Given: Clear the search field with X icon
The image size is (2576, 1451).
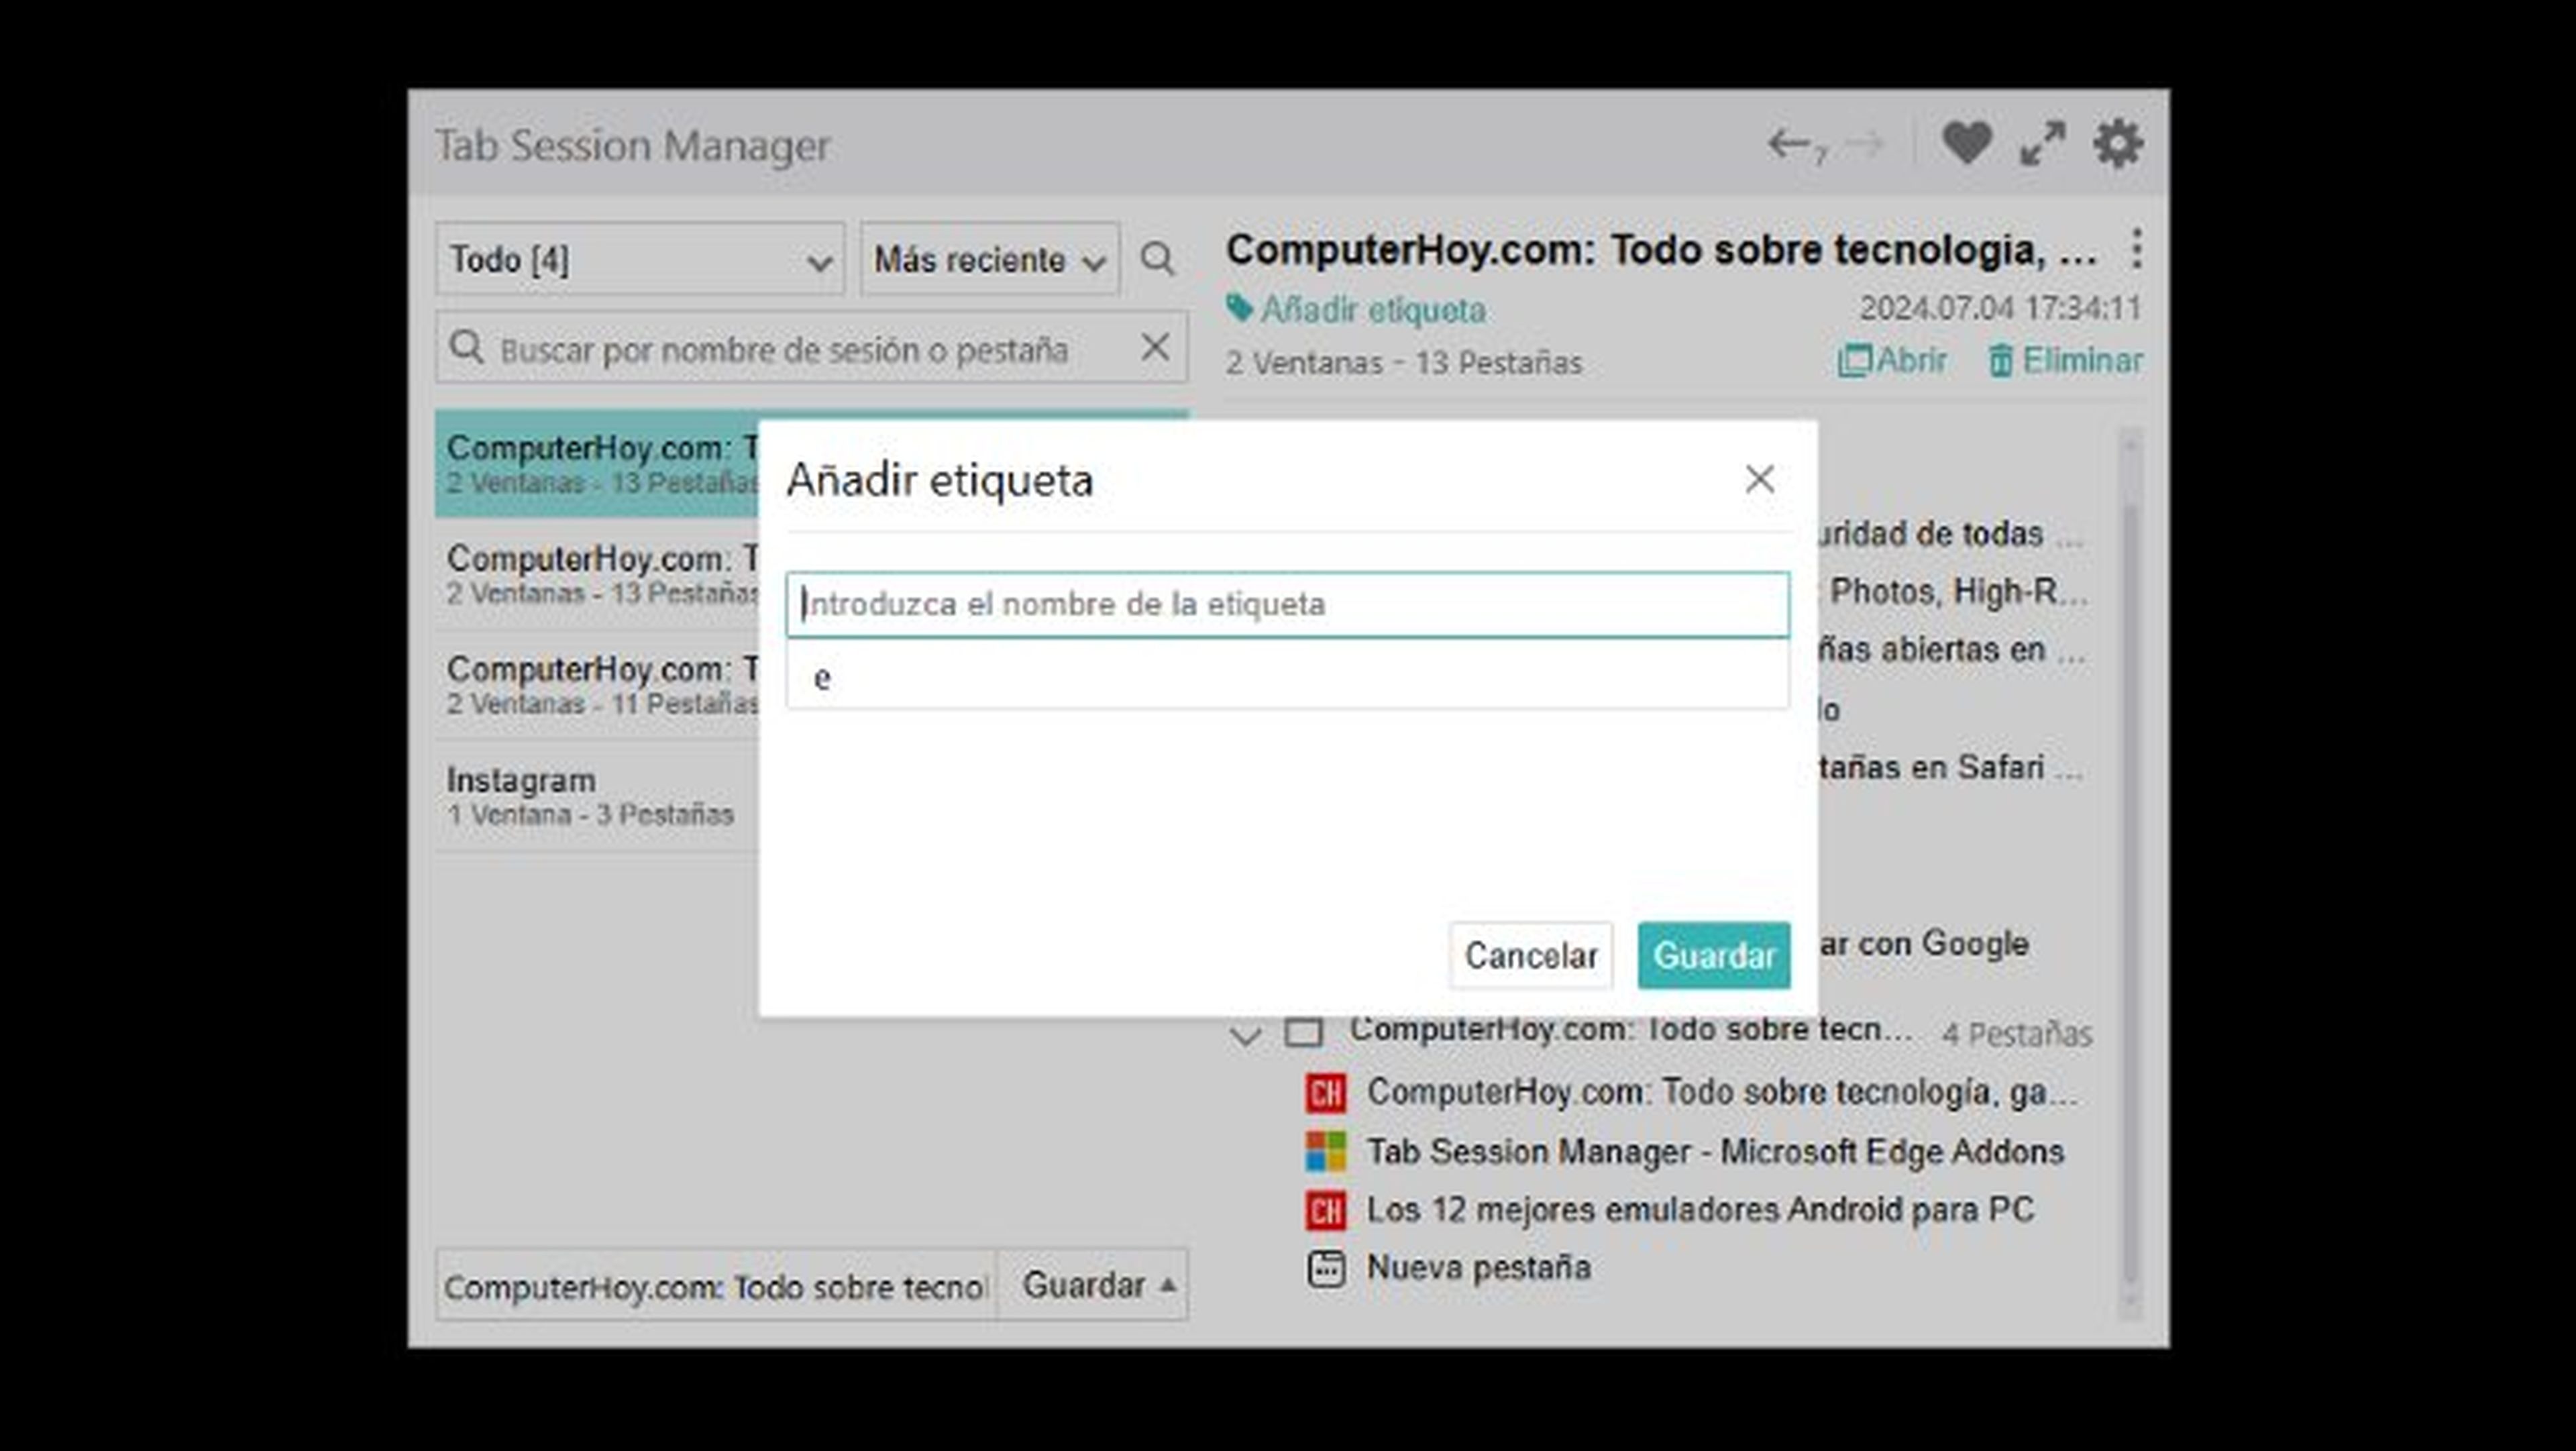Looking at the screenshot, I should click(x=1155, y=348).
